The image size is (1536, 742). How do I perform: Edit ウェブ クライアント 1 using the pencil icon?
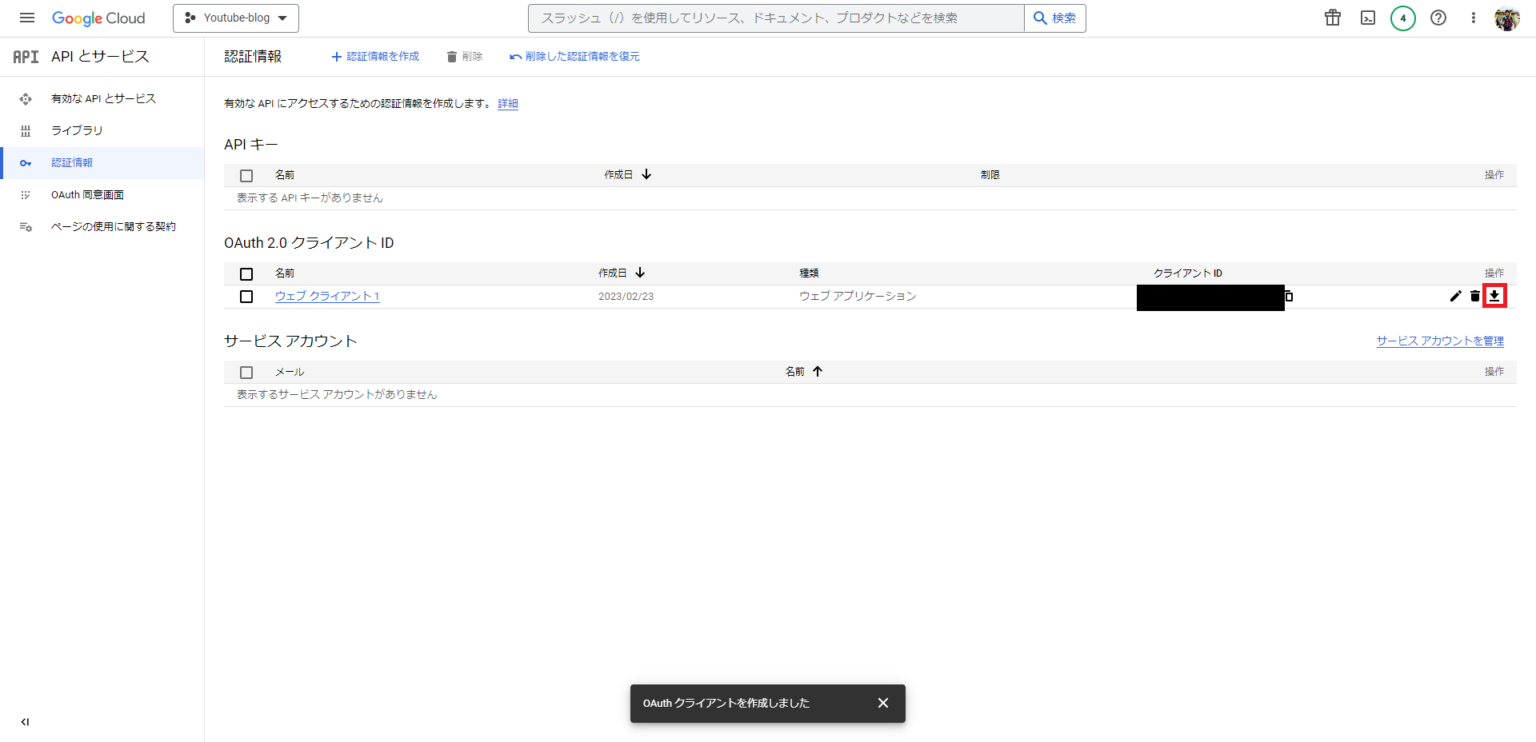tap(1455, 295)
